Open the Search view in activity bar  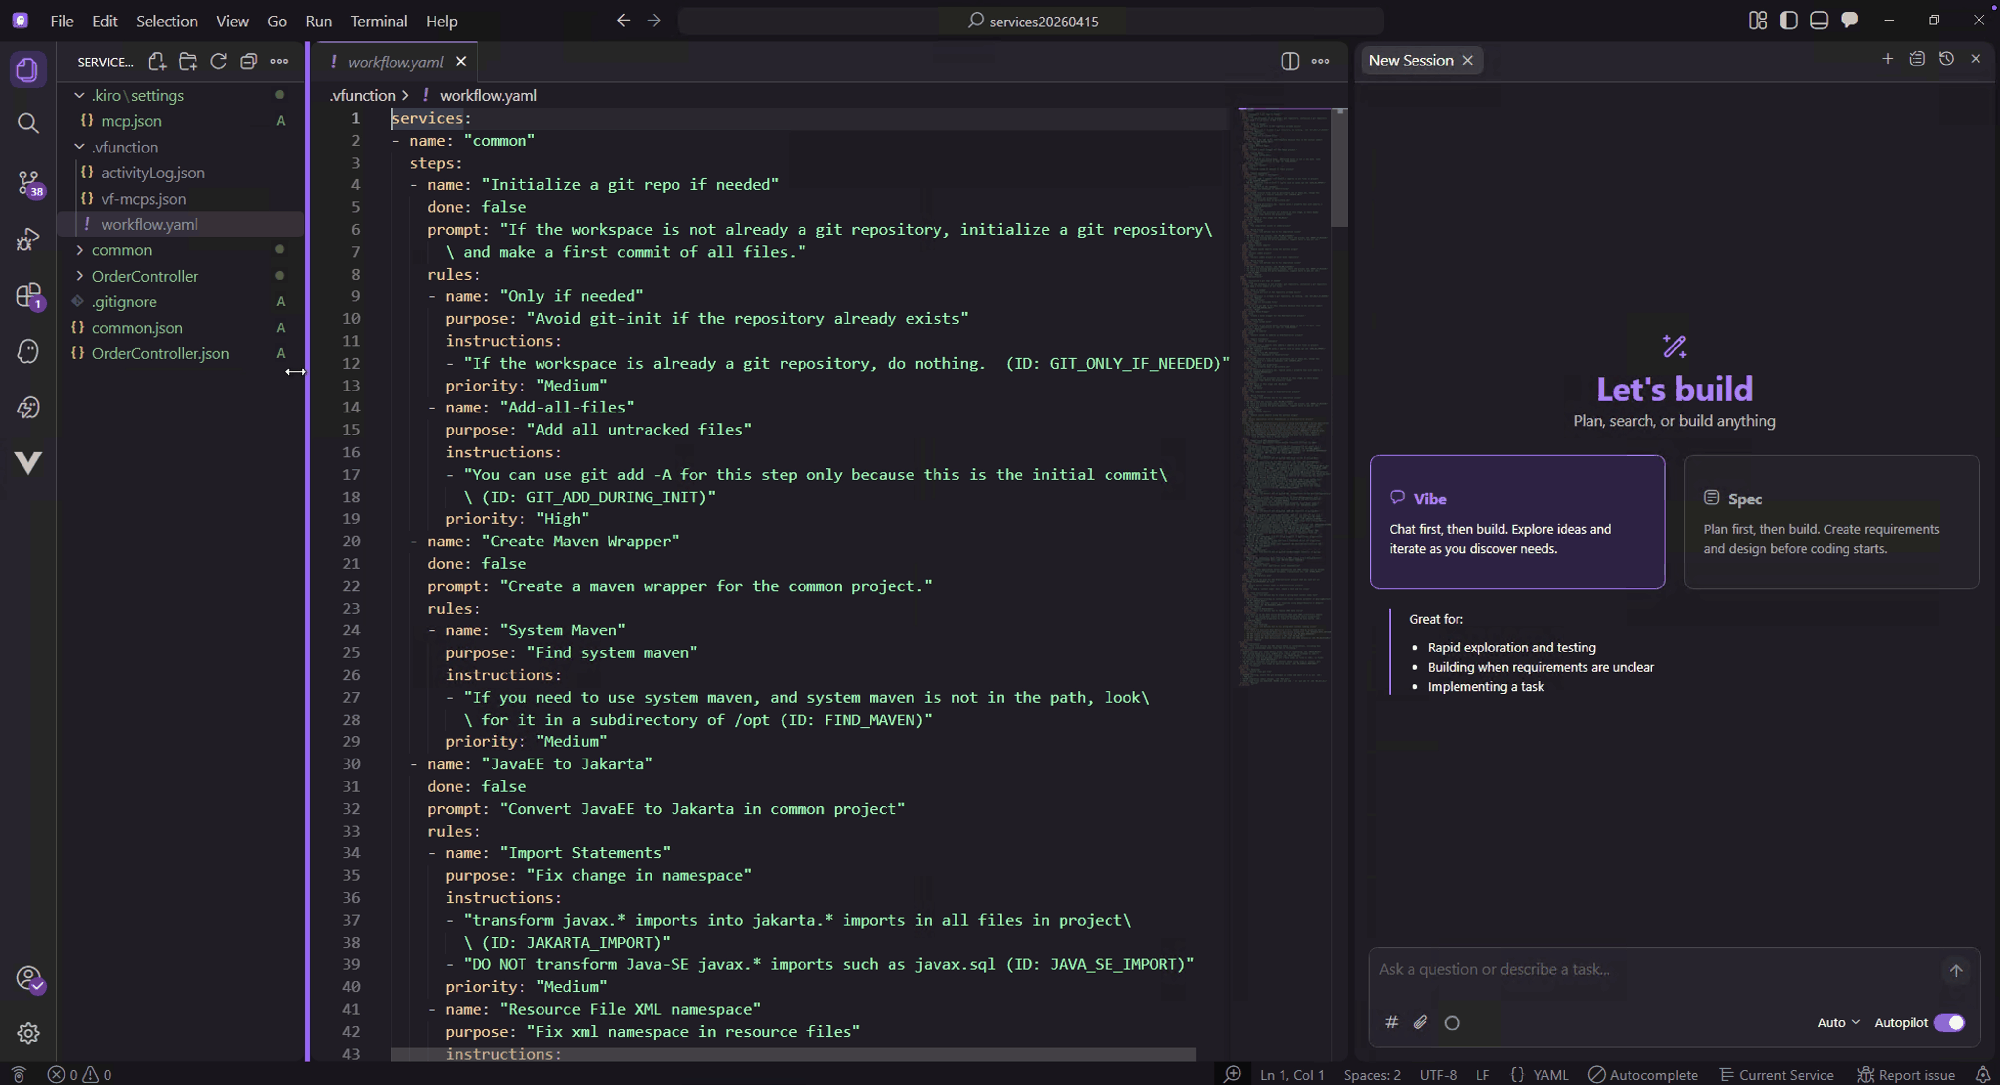coord(28,123)
